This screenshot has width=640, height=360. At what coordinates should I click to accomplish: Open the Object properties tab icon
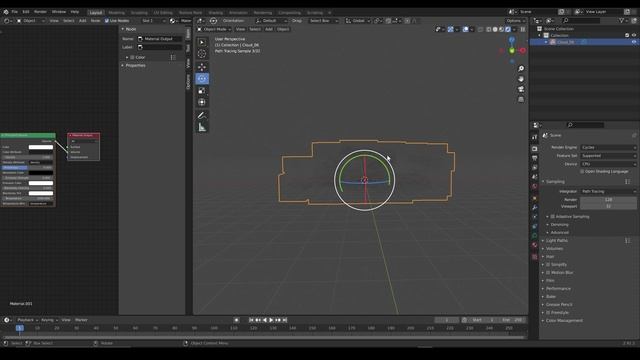(535, 198)
